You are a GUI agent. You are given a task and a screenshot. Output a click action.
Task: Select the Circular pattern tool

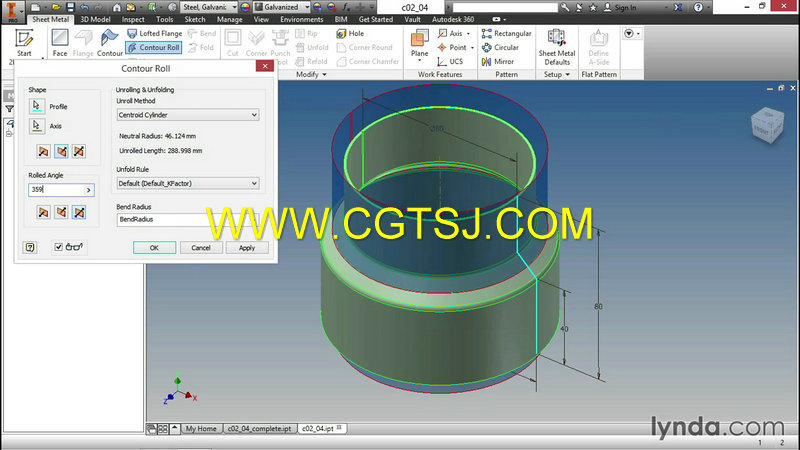tap(500, 47)
